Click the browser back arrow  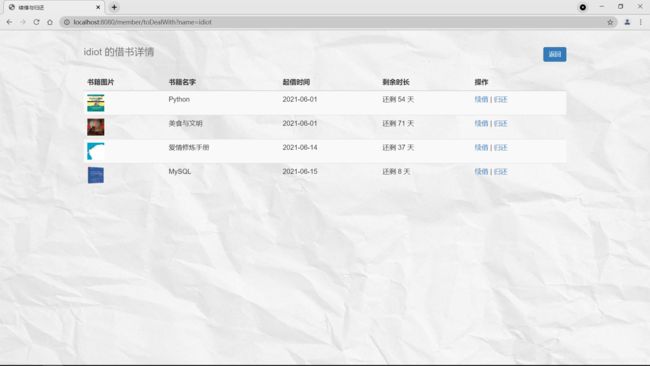coord(9,22)
